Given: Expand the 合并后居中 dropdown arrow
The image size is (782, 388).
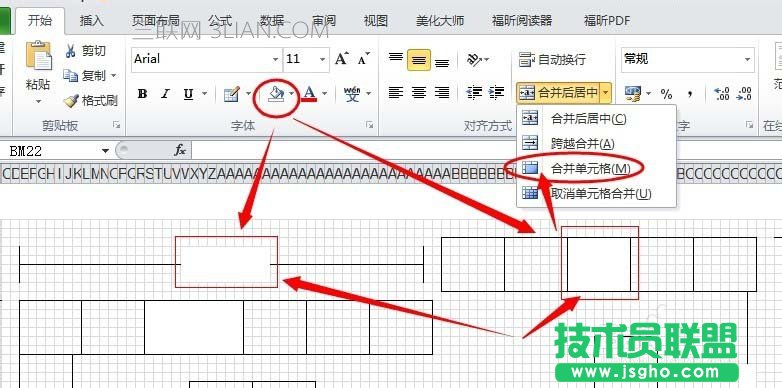Looking at the screenshot, I should [605, 92].
